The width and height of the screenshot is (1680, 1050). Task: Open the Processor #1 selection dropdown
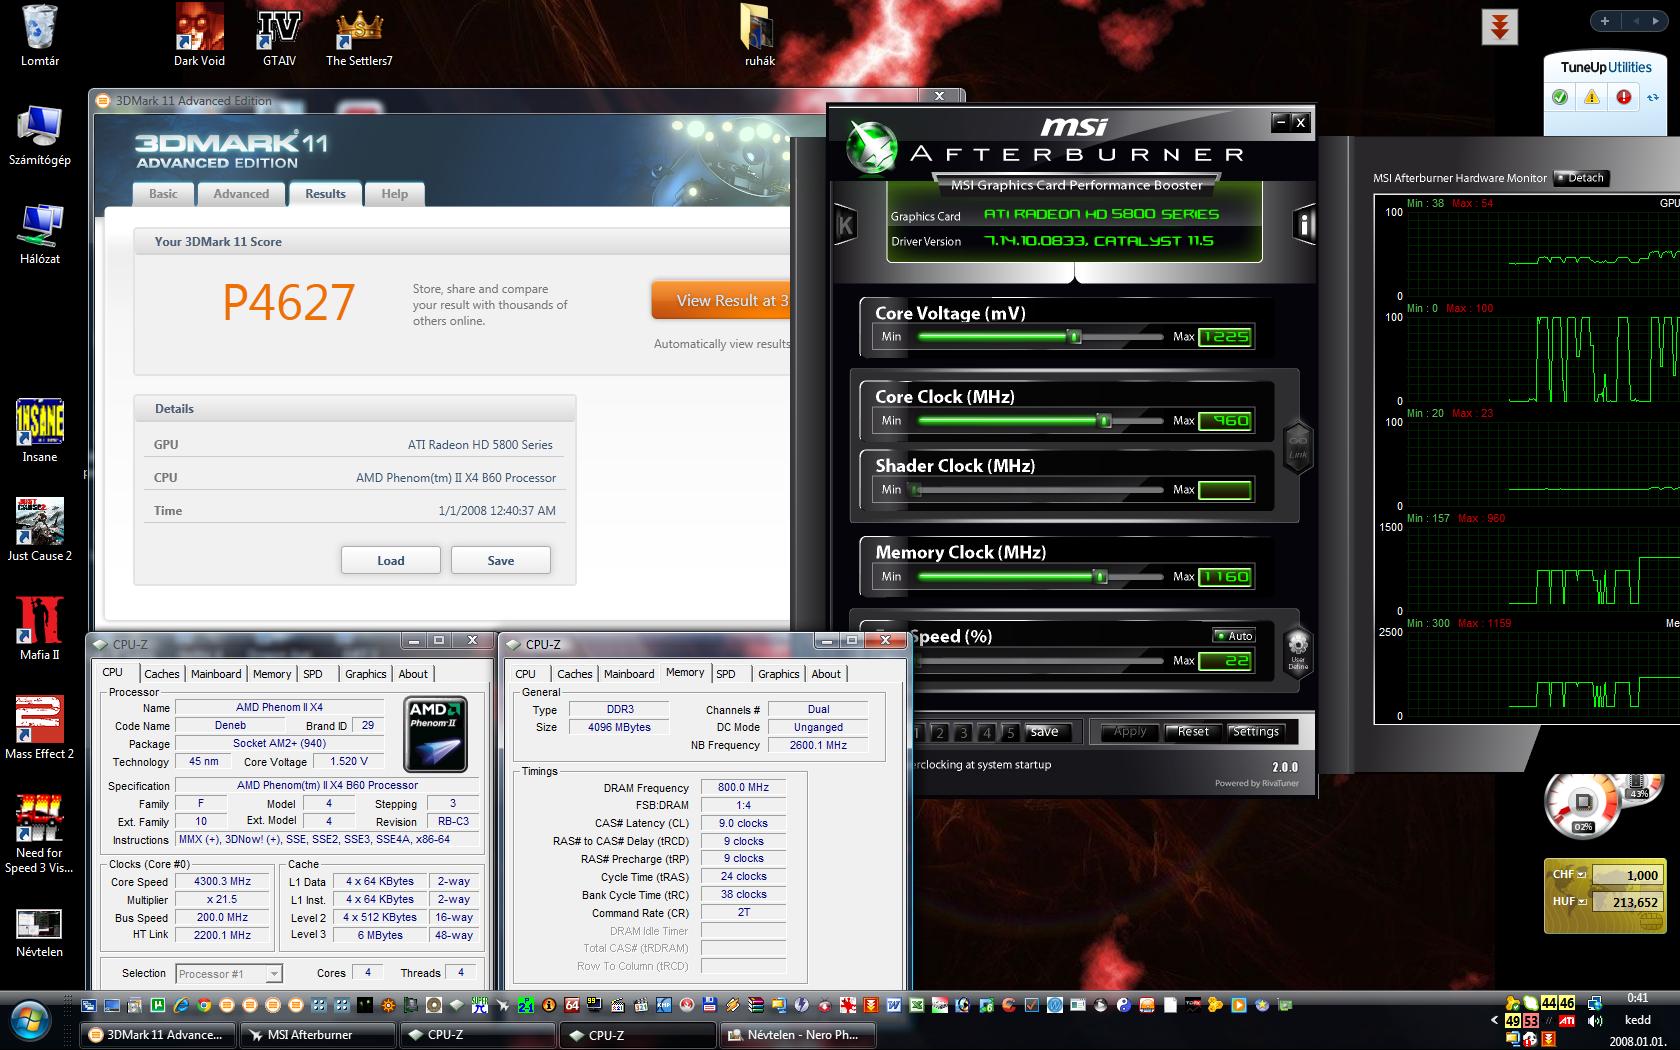(228, 973)
